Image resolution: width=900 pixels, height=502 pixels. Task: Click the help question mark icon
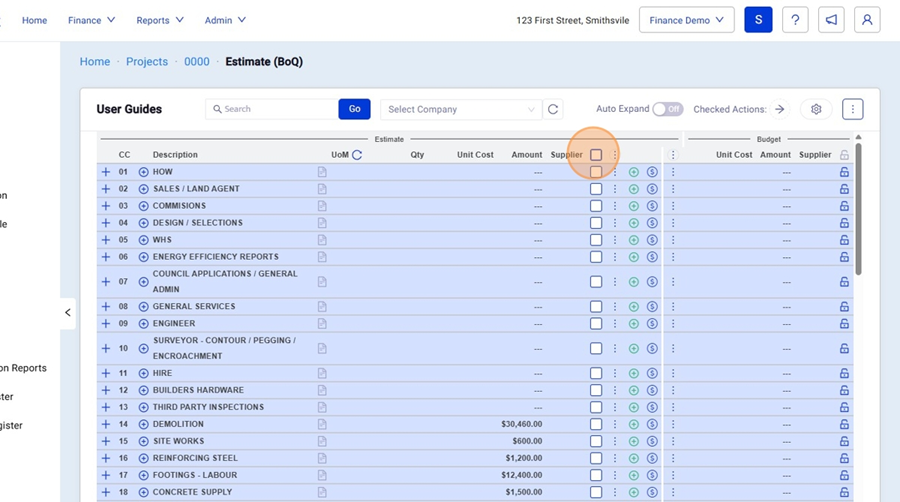pos(795,20)
